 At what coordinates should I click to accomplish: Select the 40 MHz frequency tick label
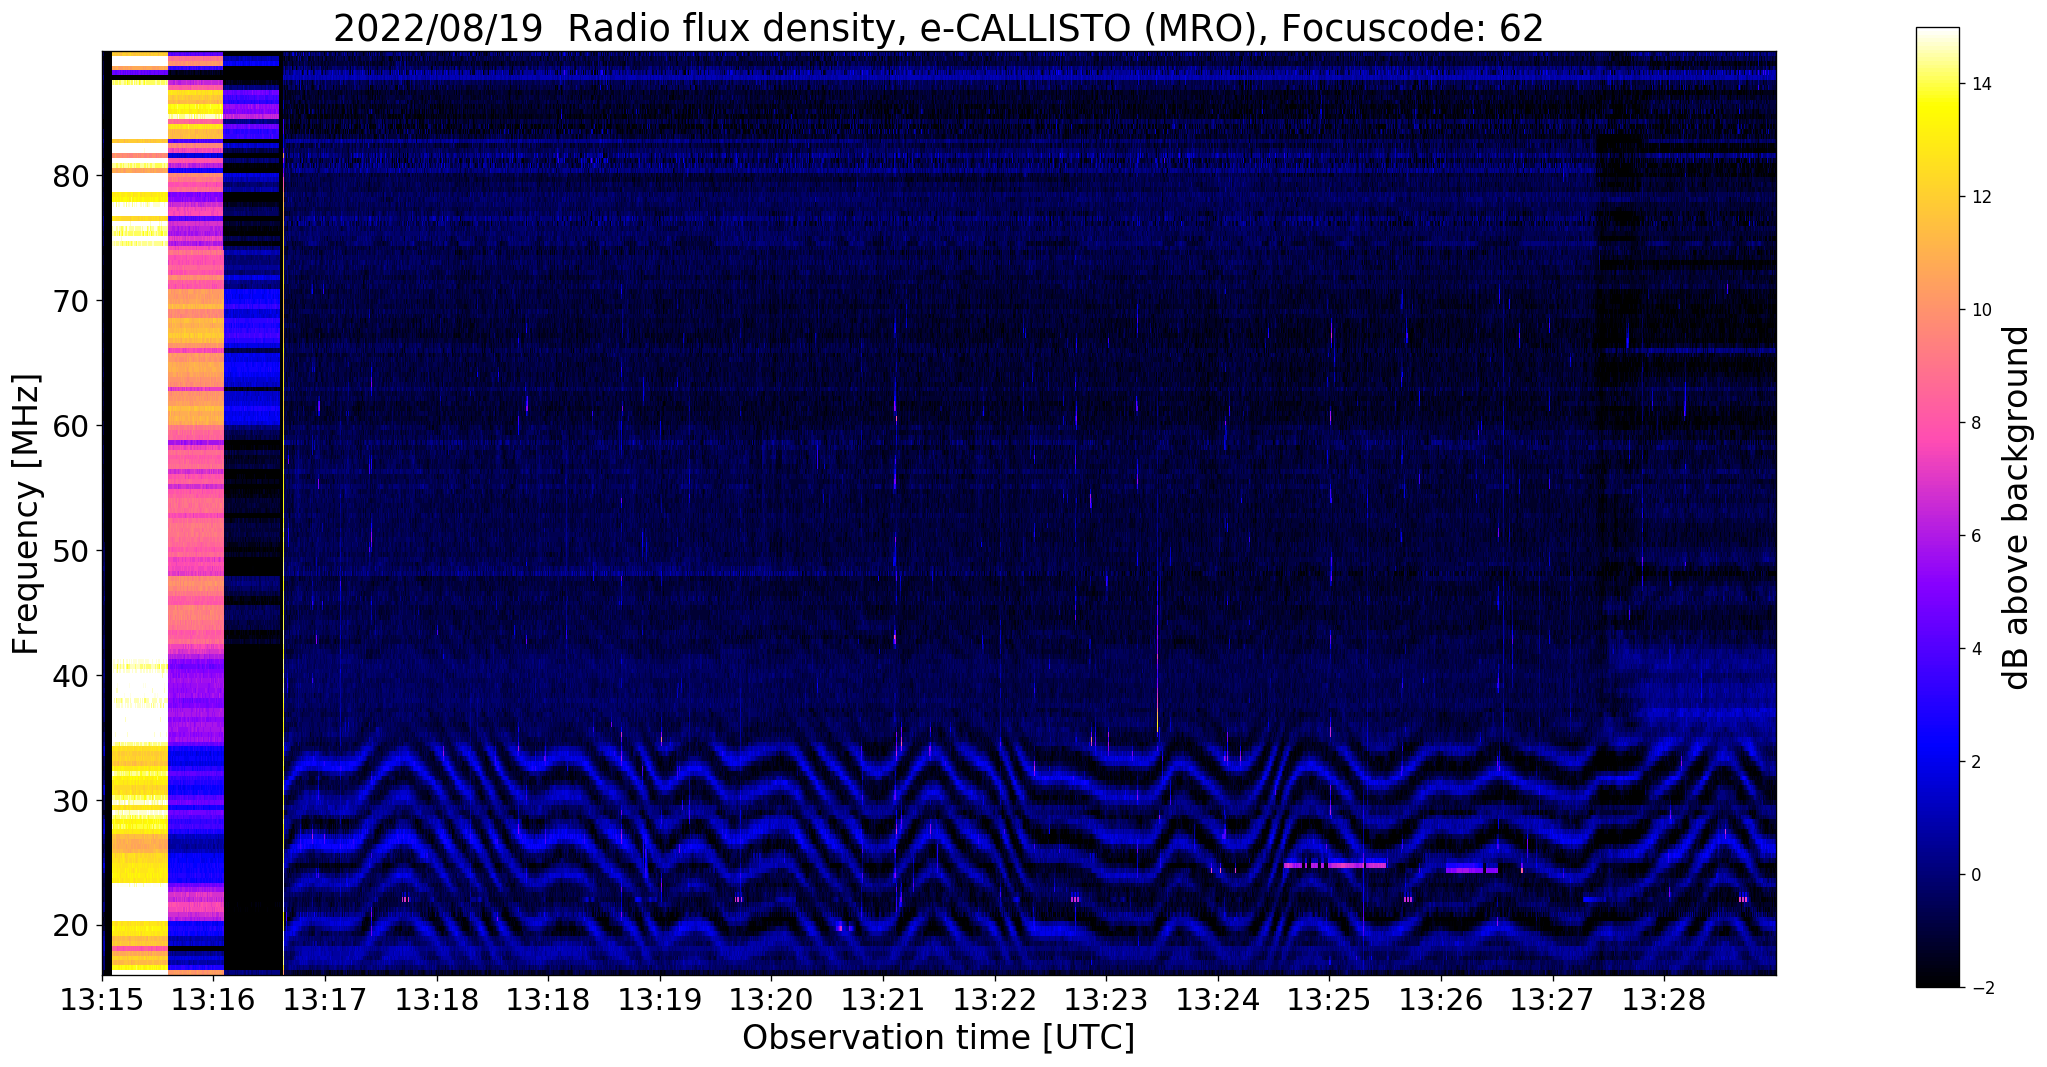coord(71,677)
